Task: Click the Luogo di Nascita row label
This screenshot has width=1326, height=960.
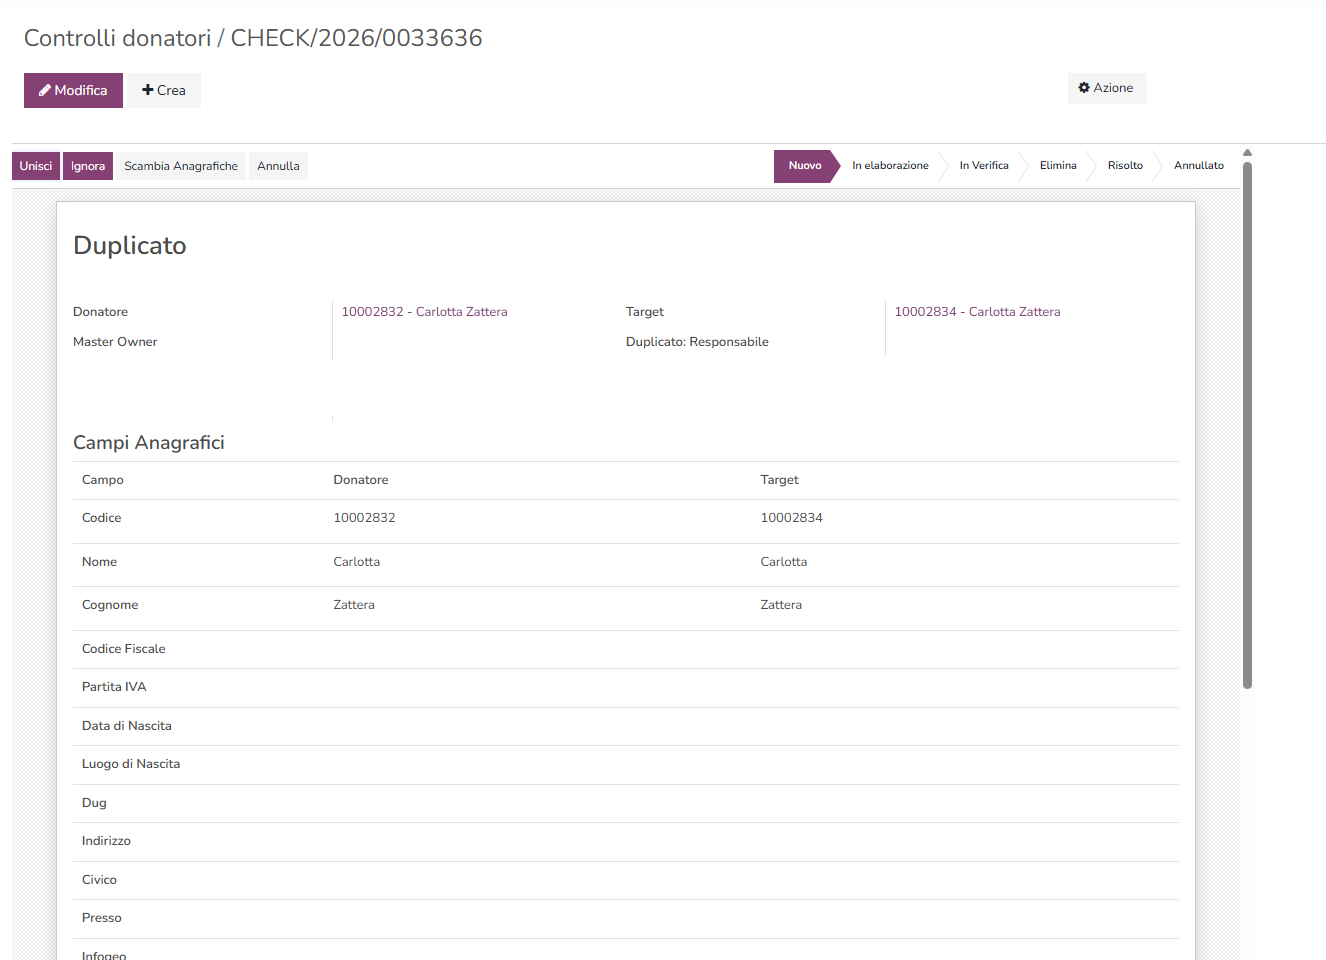Action: pos(131,764)
